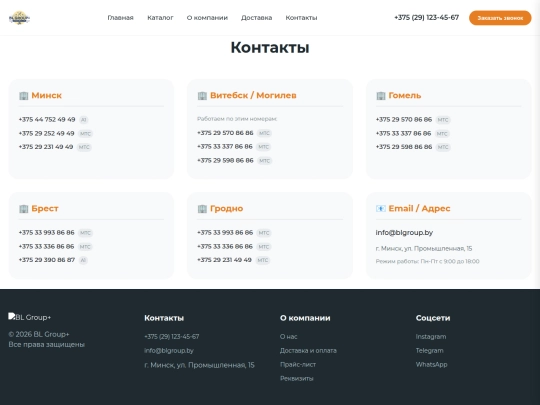
Task: Click the Соцсети footer heading
Action: [433, 318]
